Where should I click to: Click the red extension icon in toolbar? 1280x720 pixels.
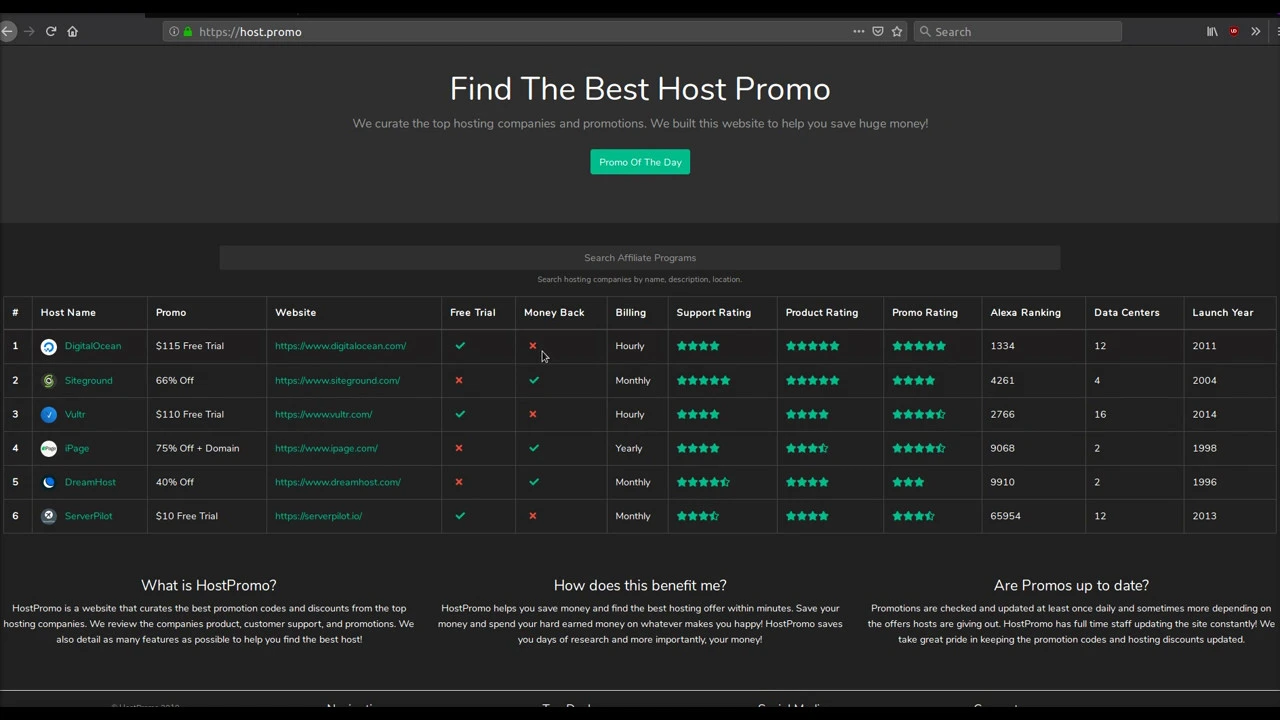click(1234, 32)
